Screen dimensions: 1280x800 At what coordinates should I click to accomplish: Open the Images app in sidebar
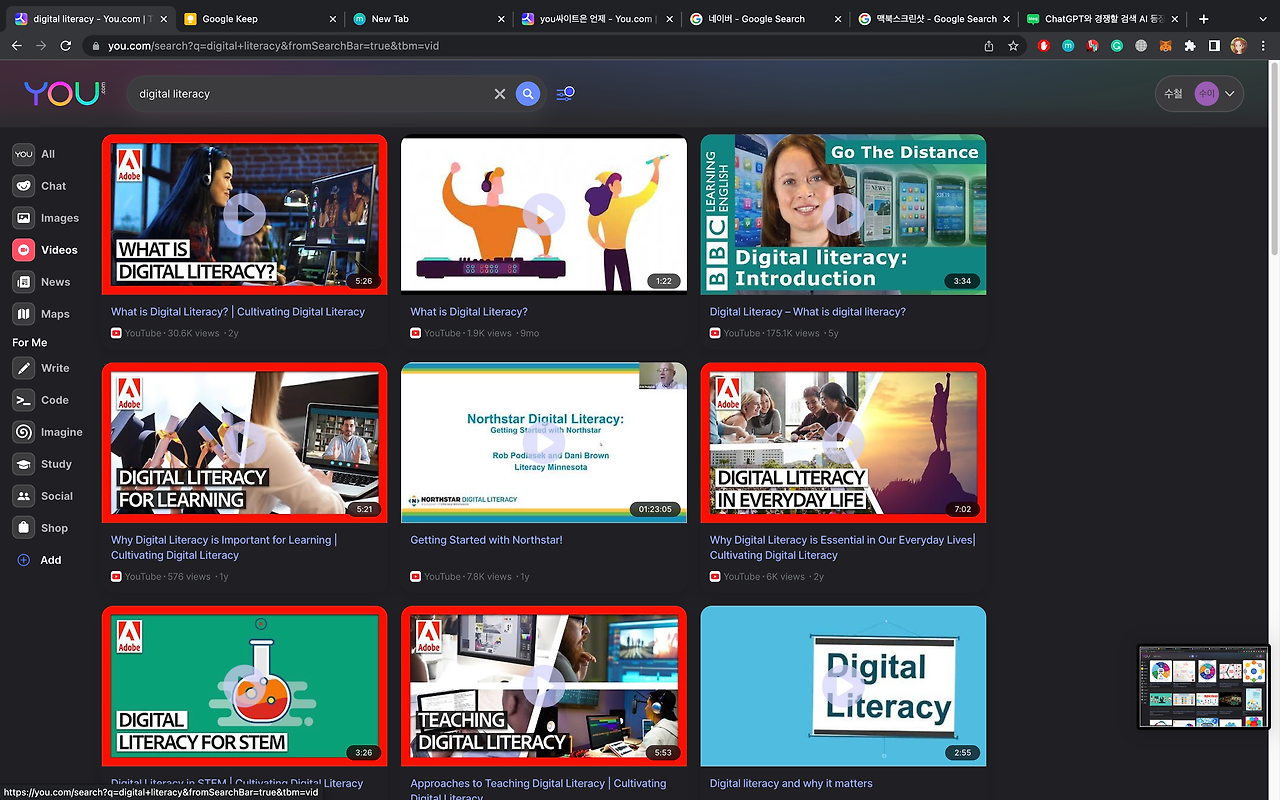click(x=46, y=218)
